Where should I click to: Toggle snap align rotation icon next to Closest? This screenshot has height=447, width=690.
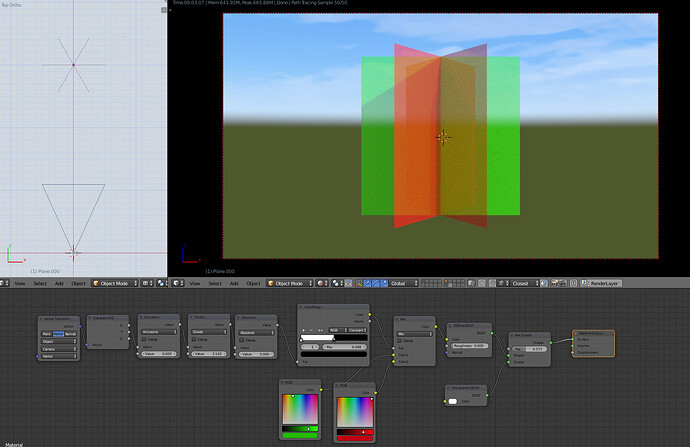pos(544,283)
